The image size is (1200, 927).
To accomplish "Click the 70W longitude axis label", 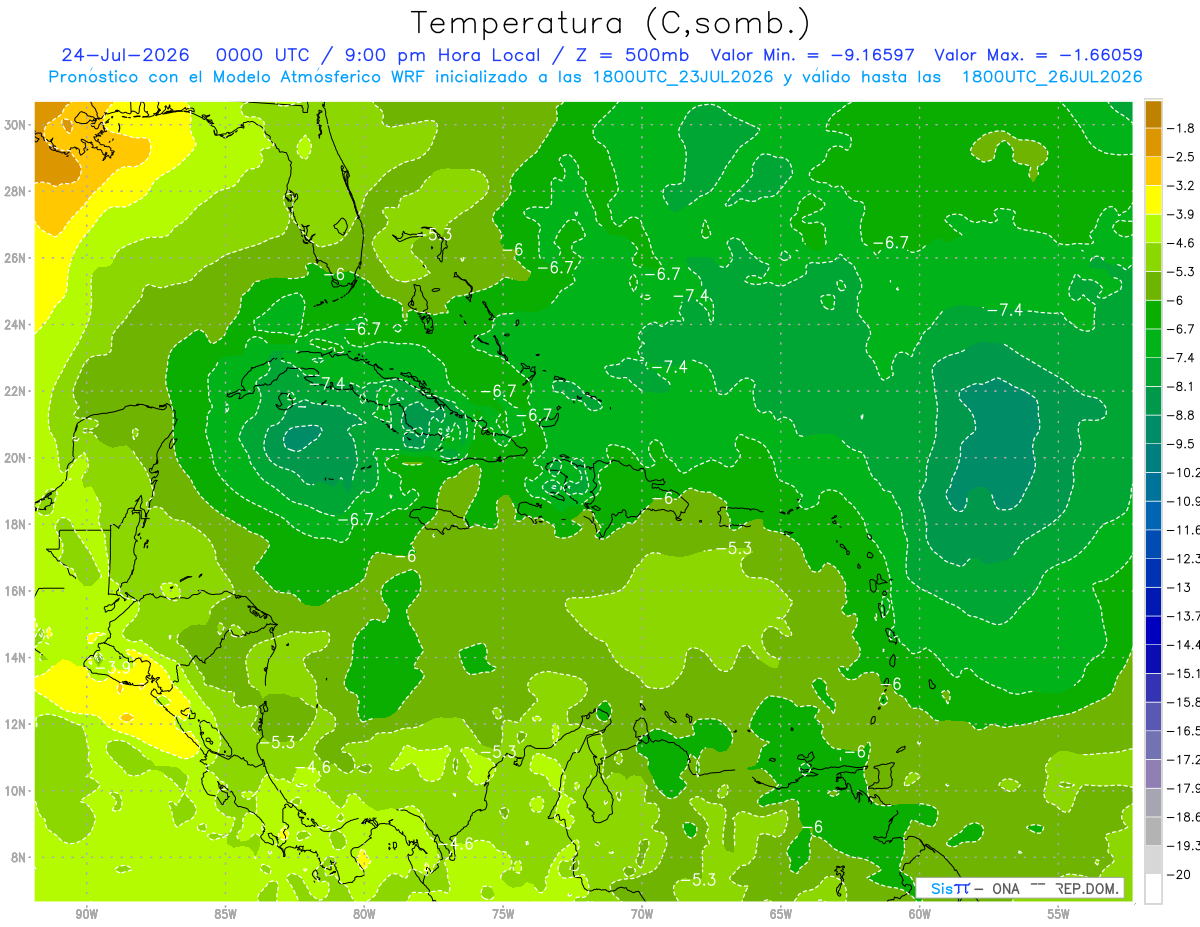I will point(642,914).
